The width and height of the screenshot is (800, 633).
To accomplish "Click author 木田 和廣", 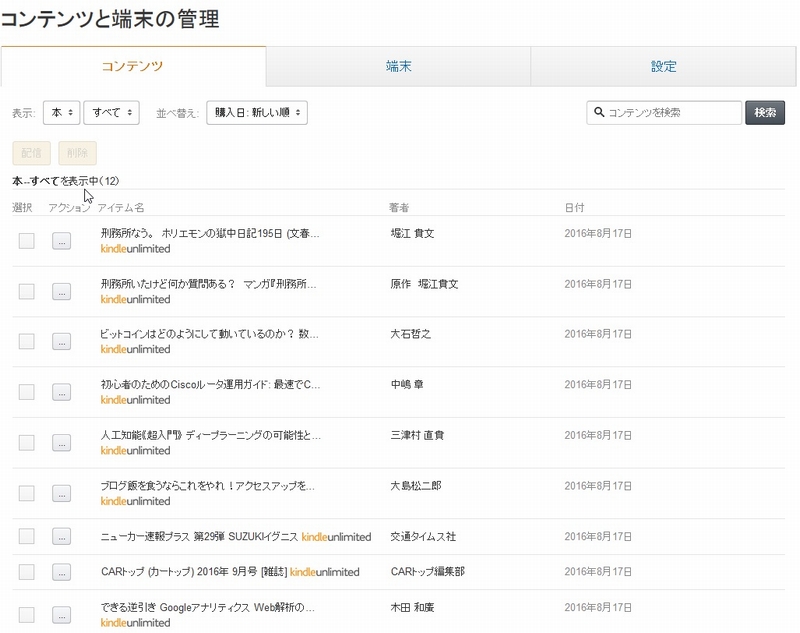I will (412, 607).
